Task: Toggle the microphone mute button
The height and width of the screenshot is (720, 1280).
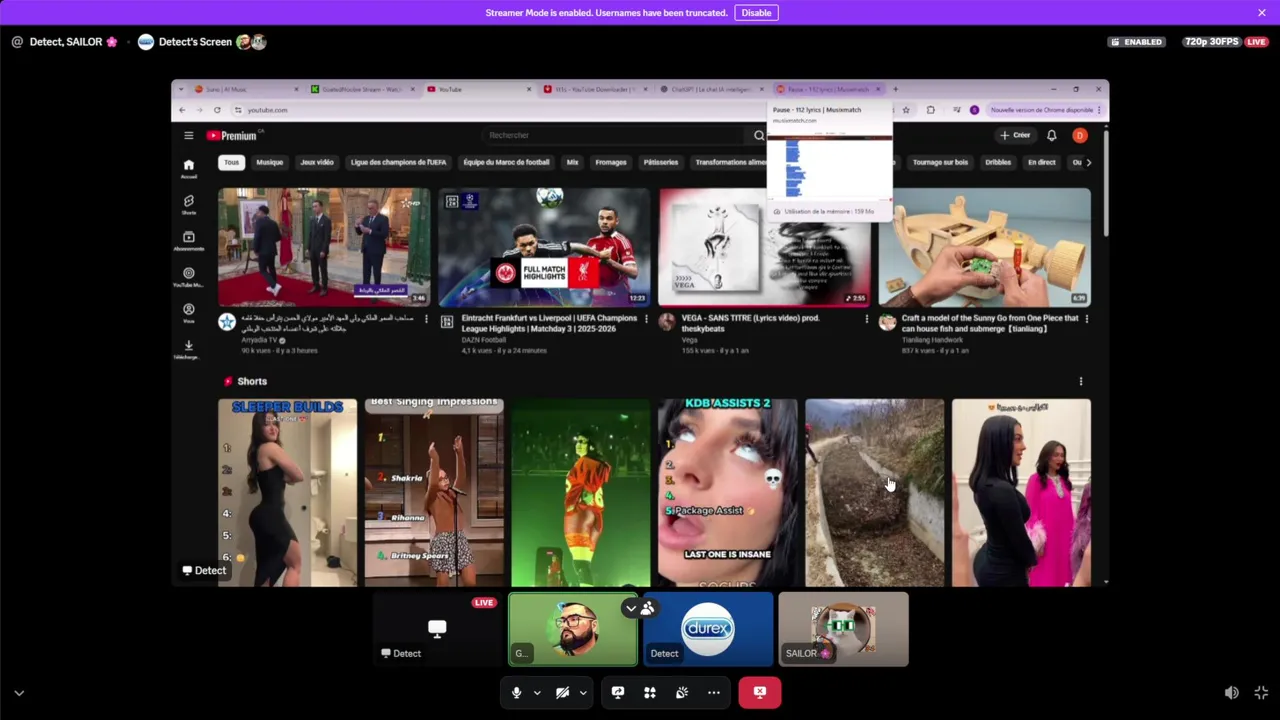Action: pyautogui.click(x=516, y=692)
